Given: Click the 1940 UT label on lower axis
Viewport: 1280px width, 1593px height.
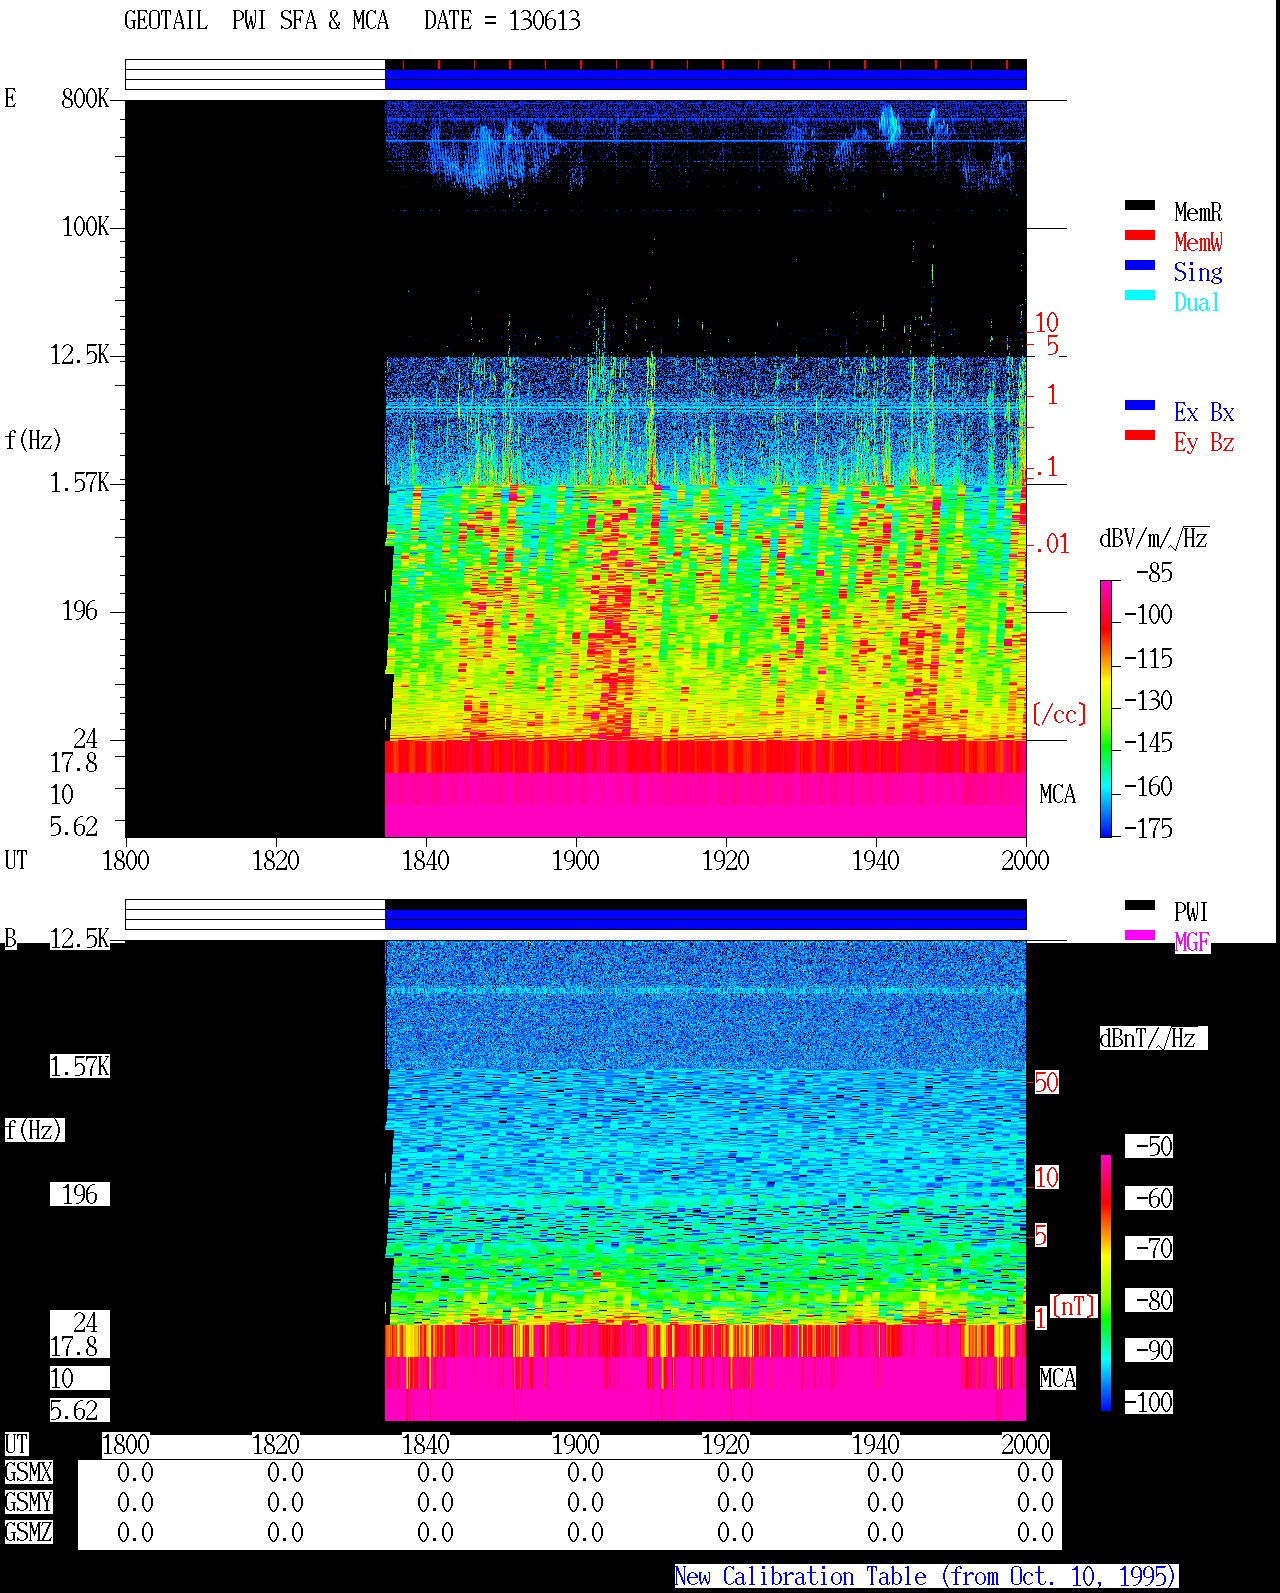Looking at the screenshot, I should [x=875, y=1444].
